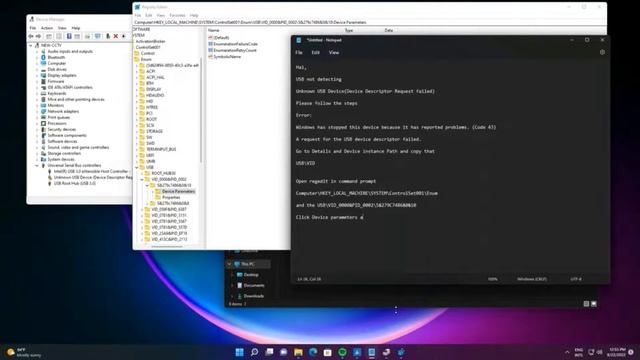Click the blue help icon in Device Manager toolbar
The height and width of the screenshot is (360, 640).
pyautogui.click(x=69, y=36)
